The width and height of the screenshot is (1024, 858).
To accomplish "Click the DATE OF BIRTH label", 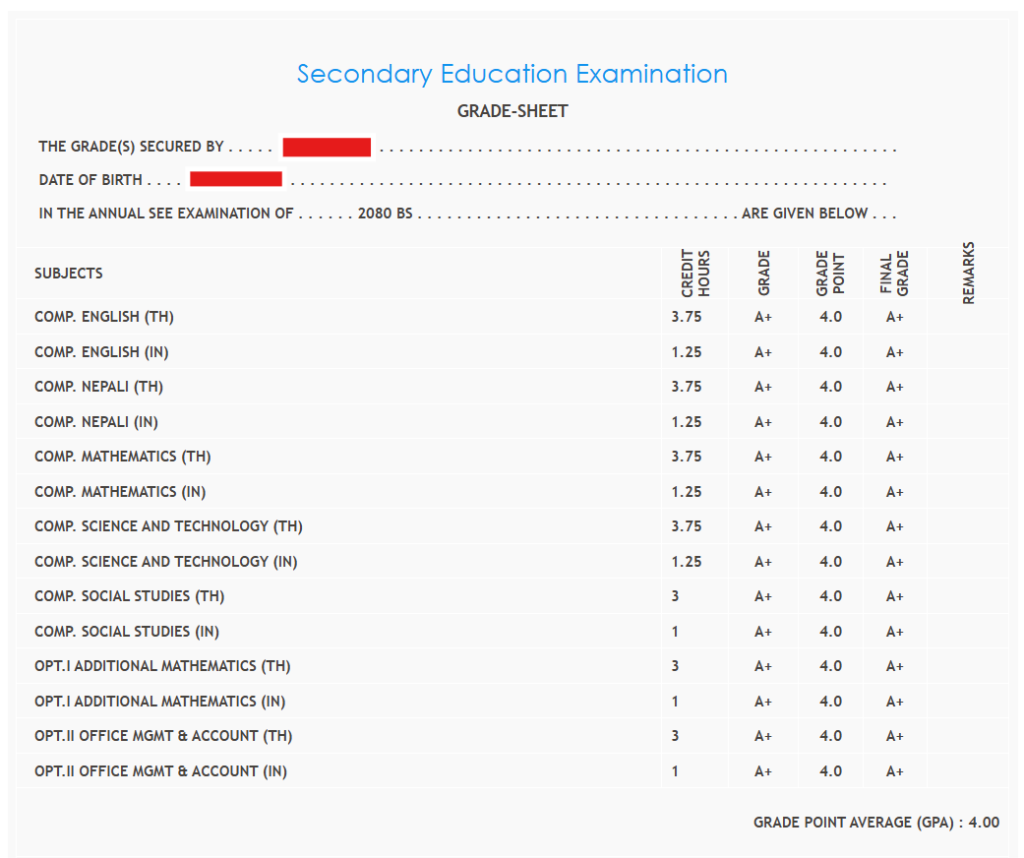I will coord(90,180).
